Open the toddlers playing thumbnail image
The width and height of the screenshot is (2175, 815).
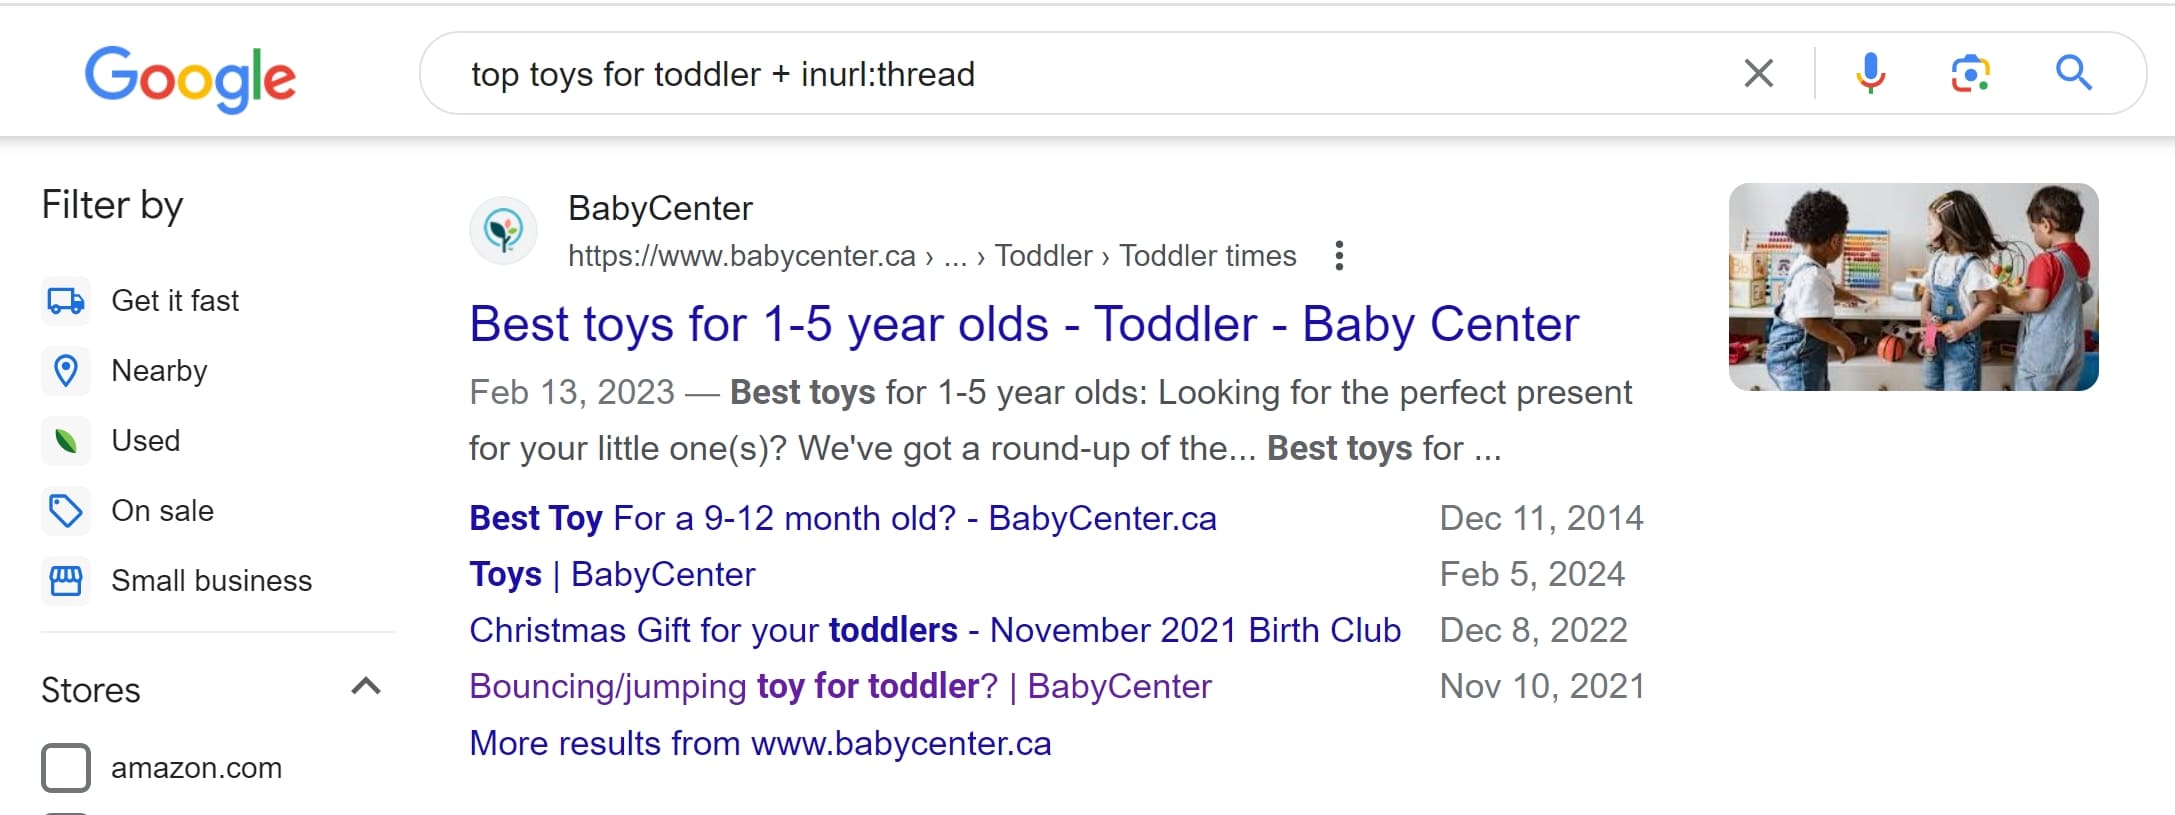(1912, 287)
